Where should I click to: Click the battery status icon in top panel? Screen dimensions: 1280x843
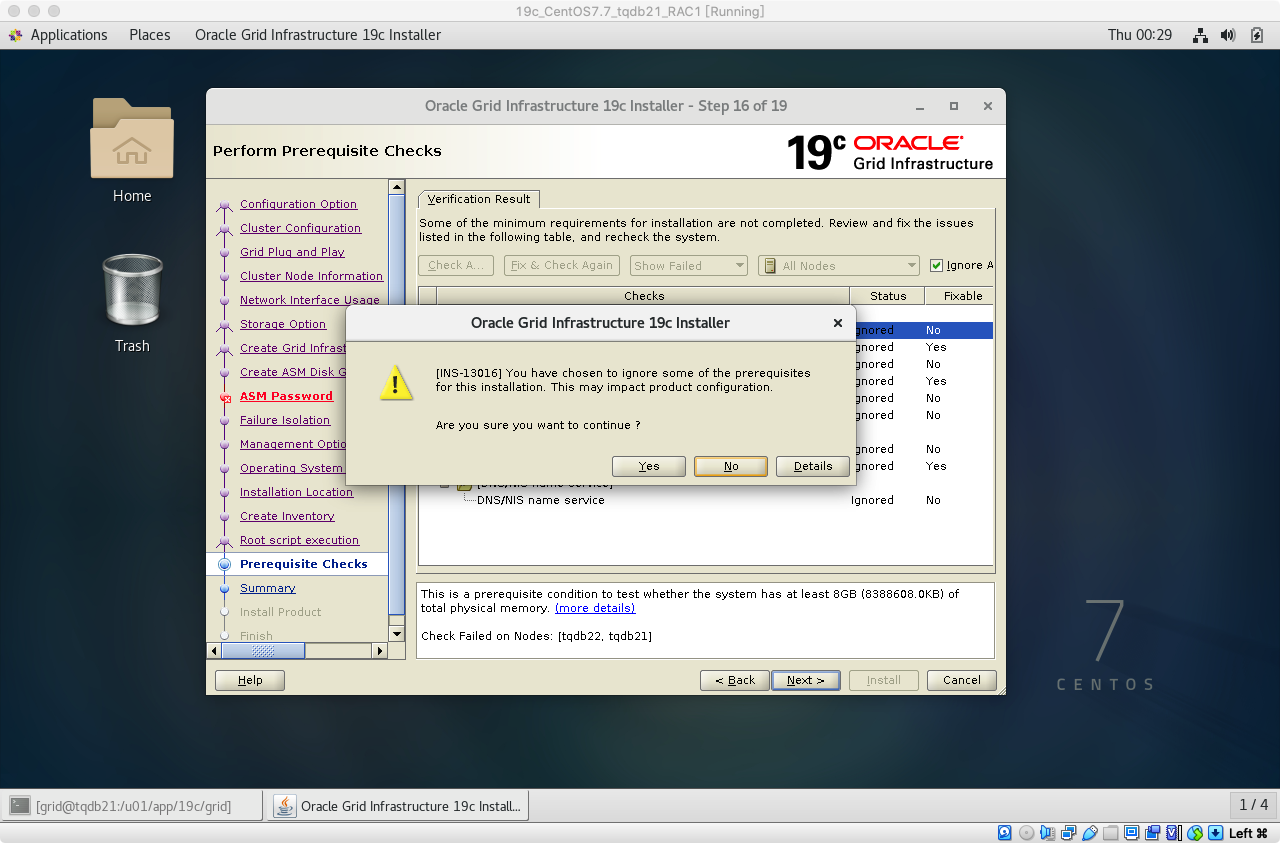[x=1257, y=35]
